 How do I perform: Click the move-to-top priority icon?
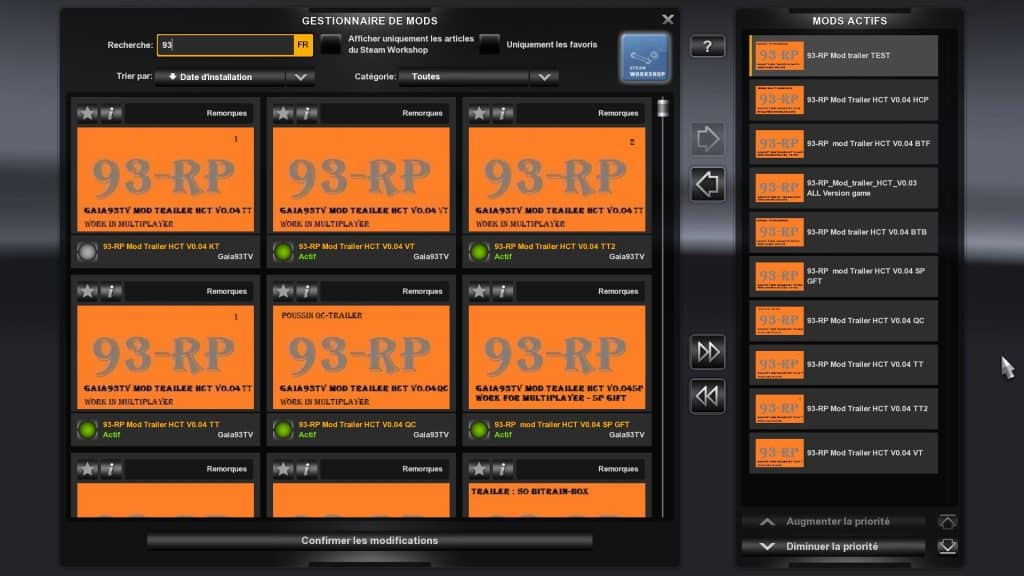[948, 521]
